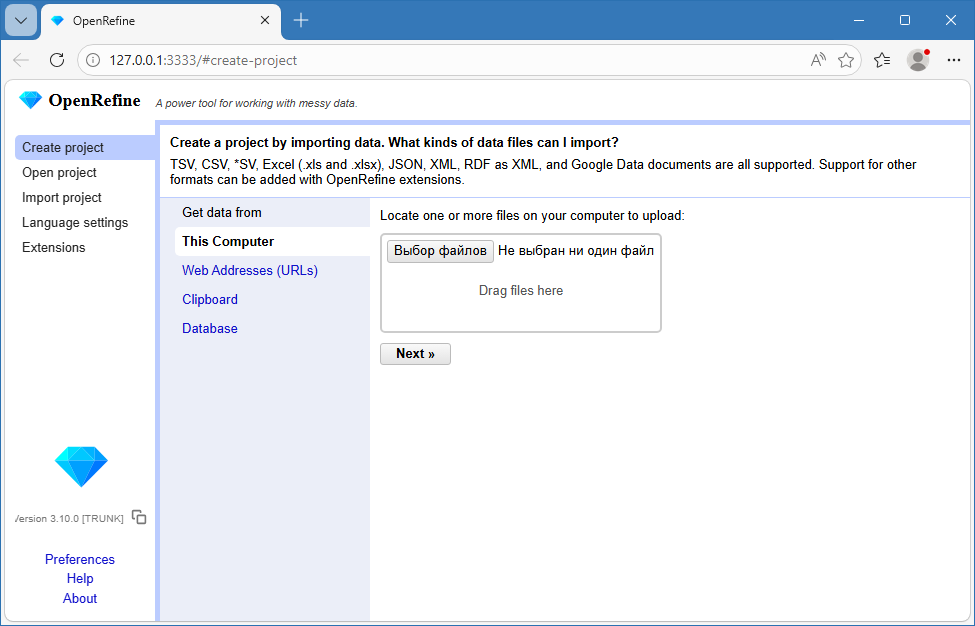The width and height of the screenshot is (975, 626).
Task: Add this page to favorites star
Action: (846, 60)
